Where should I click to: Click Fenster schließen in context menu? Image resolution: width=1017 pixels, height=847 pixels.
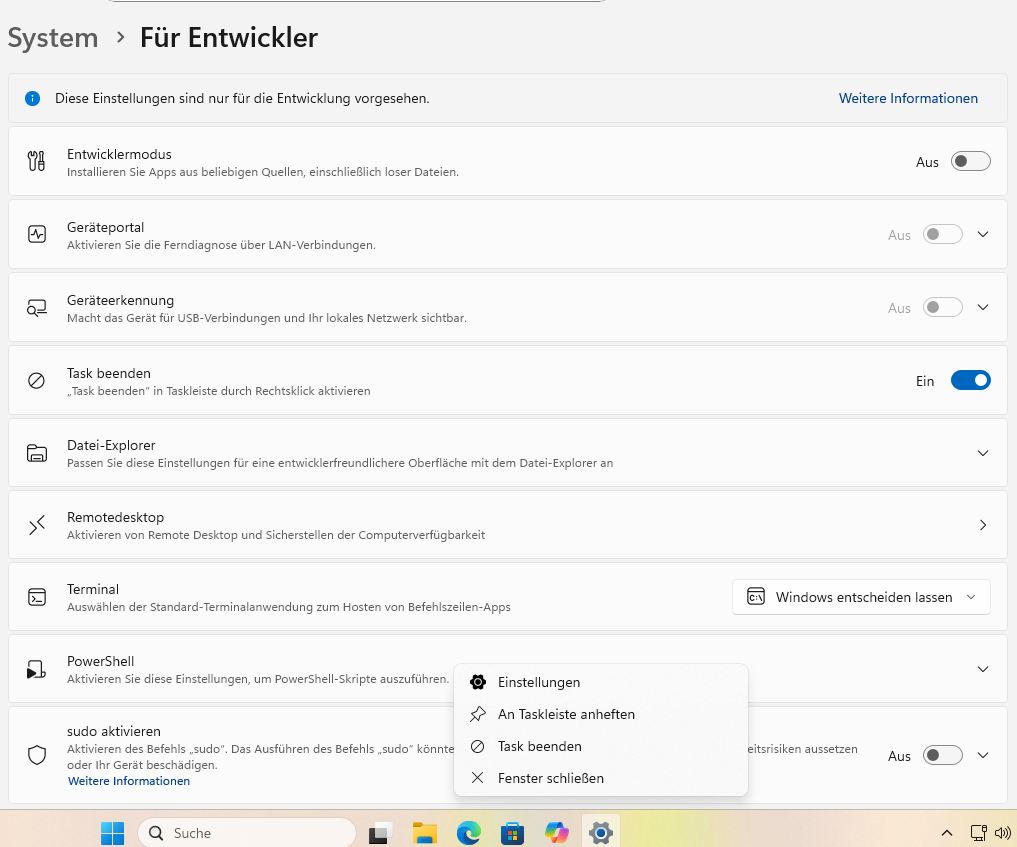(x=550, y=778)
